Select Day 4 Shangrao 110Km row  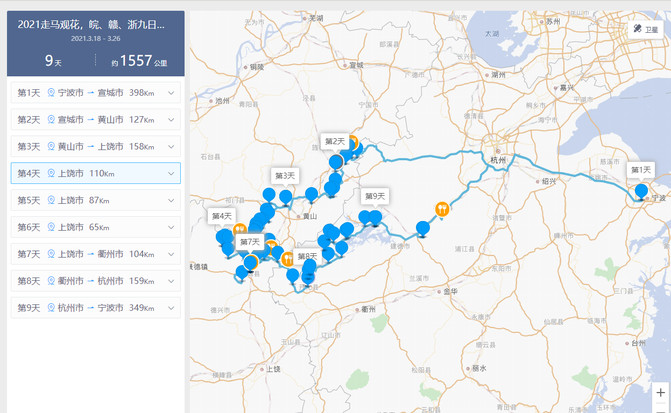click(90, 174)
